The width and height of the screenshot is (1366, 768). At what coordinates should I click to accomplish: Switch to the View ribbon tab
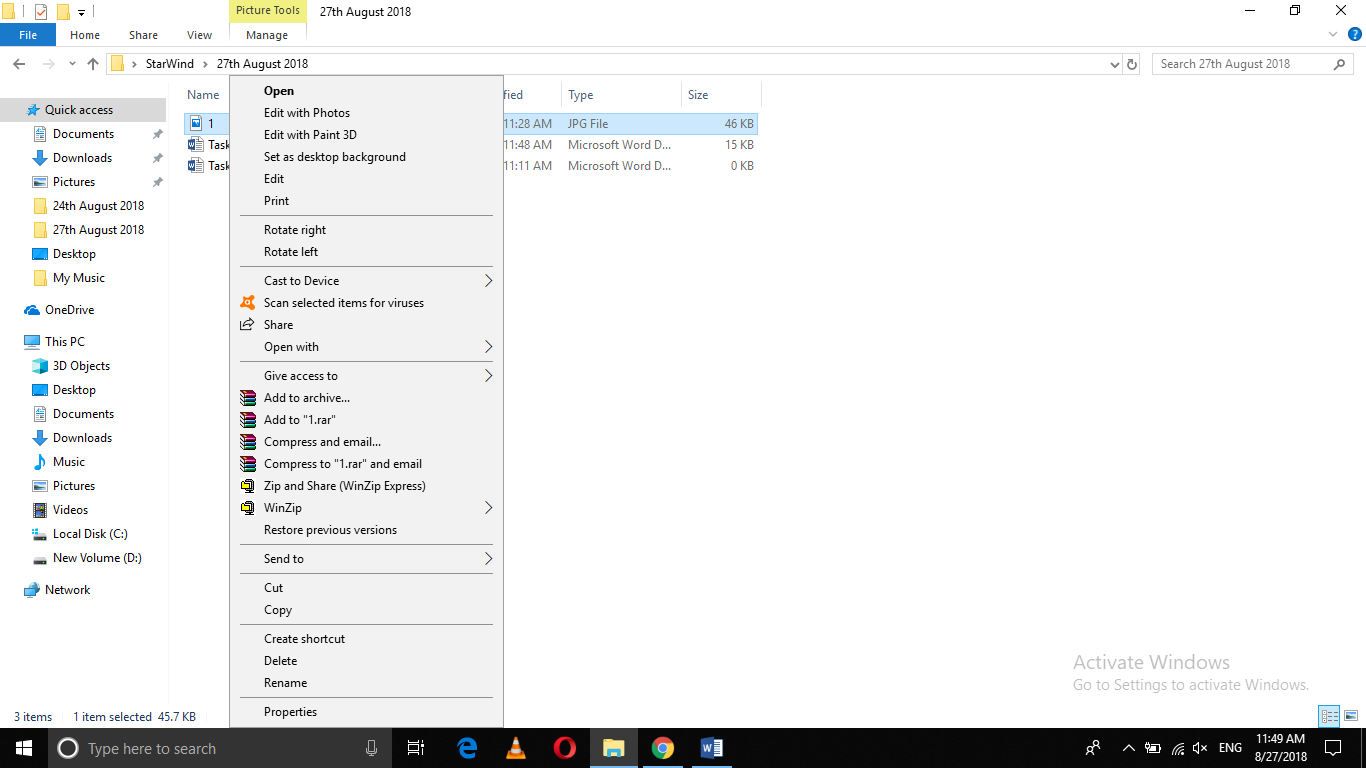pyautogui.click(x=198, y=34)
